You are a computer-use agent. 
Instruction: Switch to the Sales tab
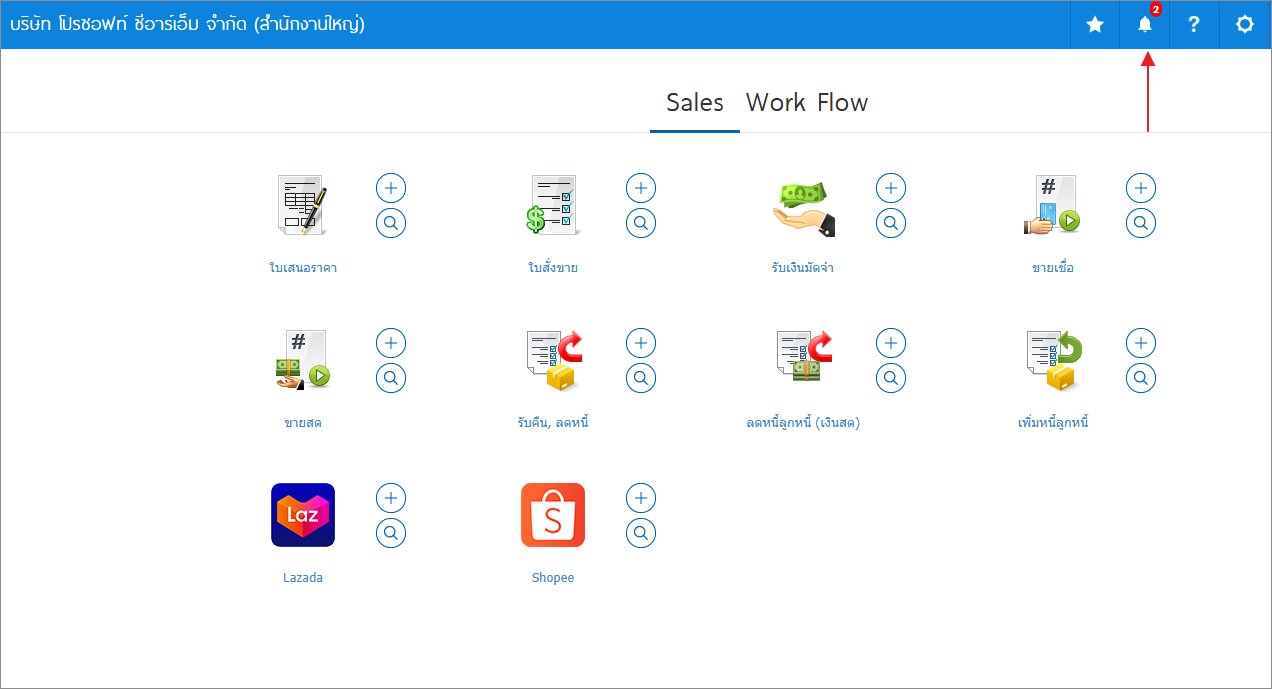695,103
